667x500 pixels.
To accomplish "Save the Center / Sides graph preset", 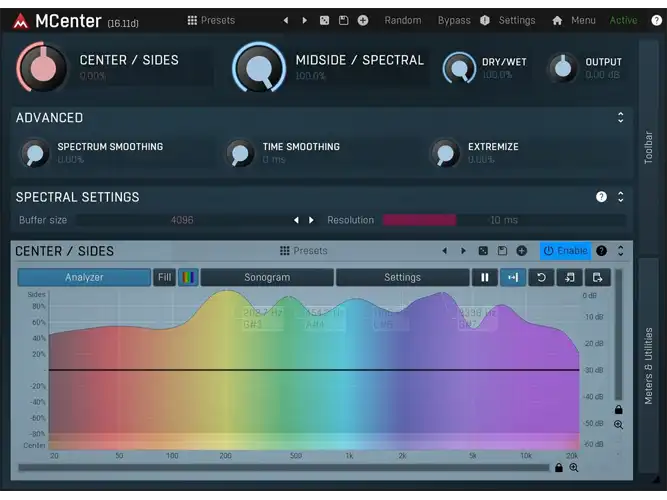I will point(502,251).
